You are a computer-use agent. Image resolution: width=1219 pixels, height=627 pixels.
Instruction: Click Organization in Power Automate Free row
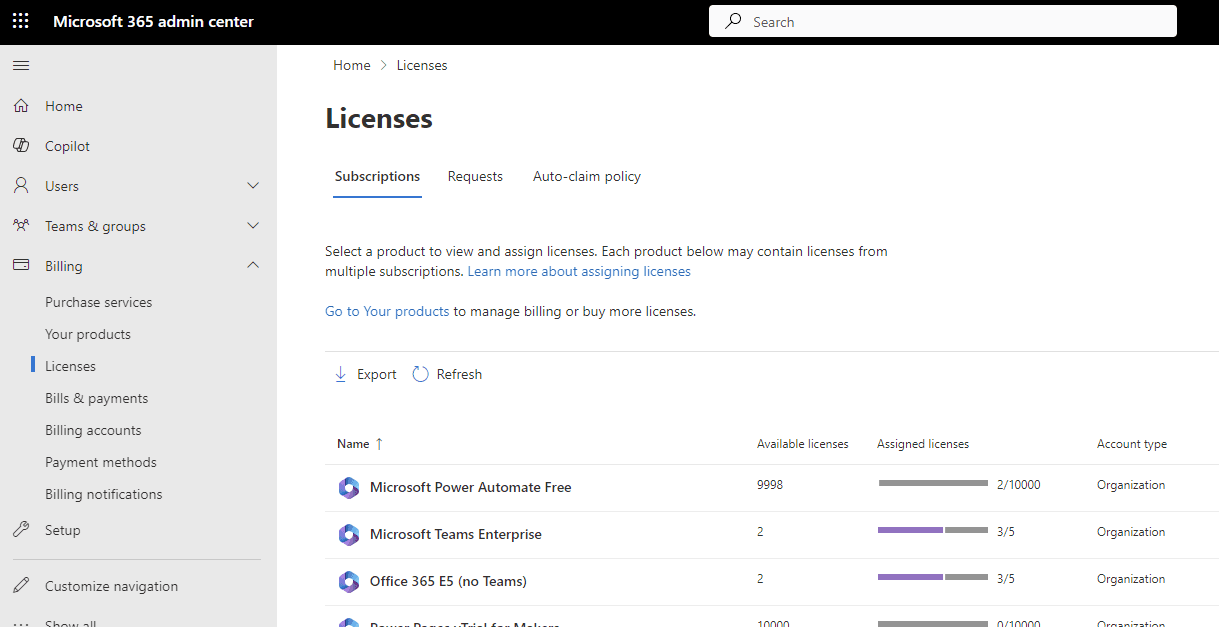[x=1131, y=485]
